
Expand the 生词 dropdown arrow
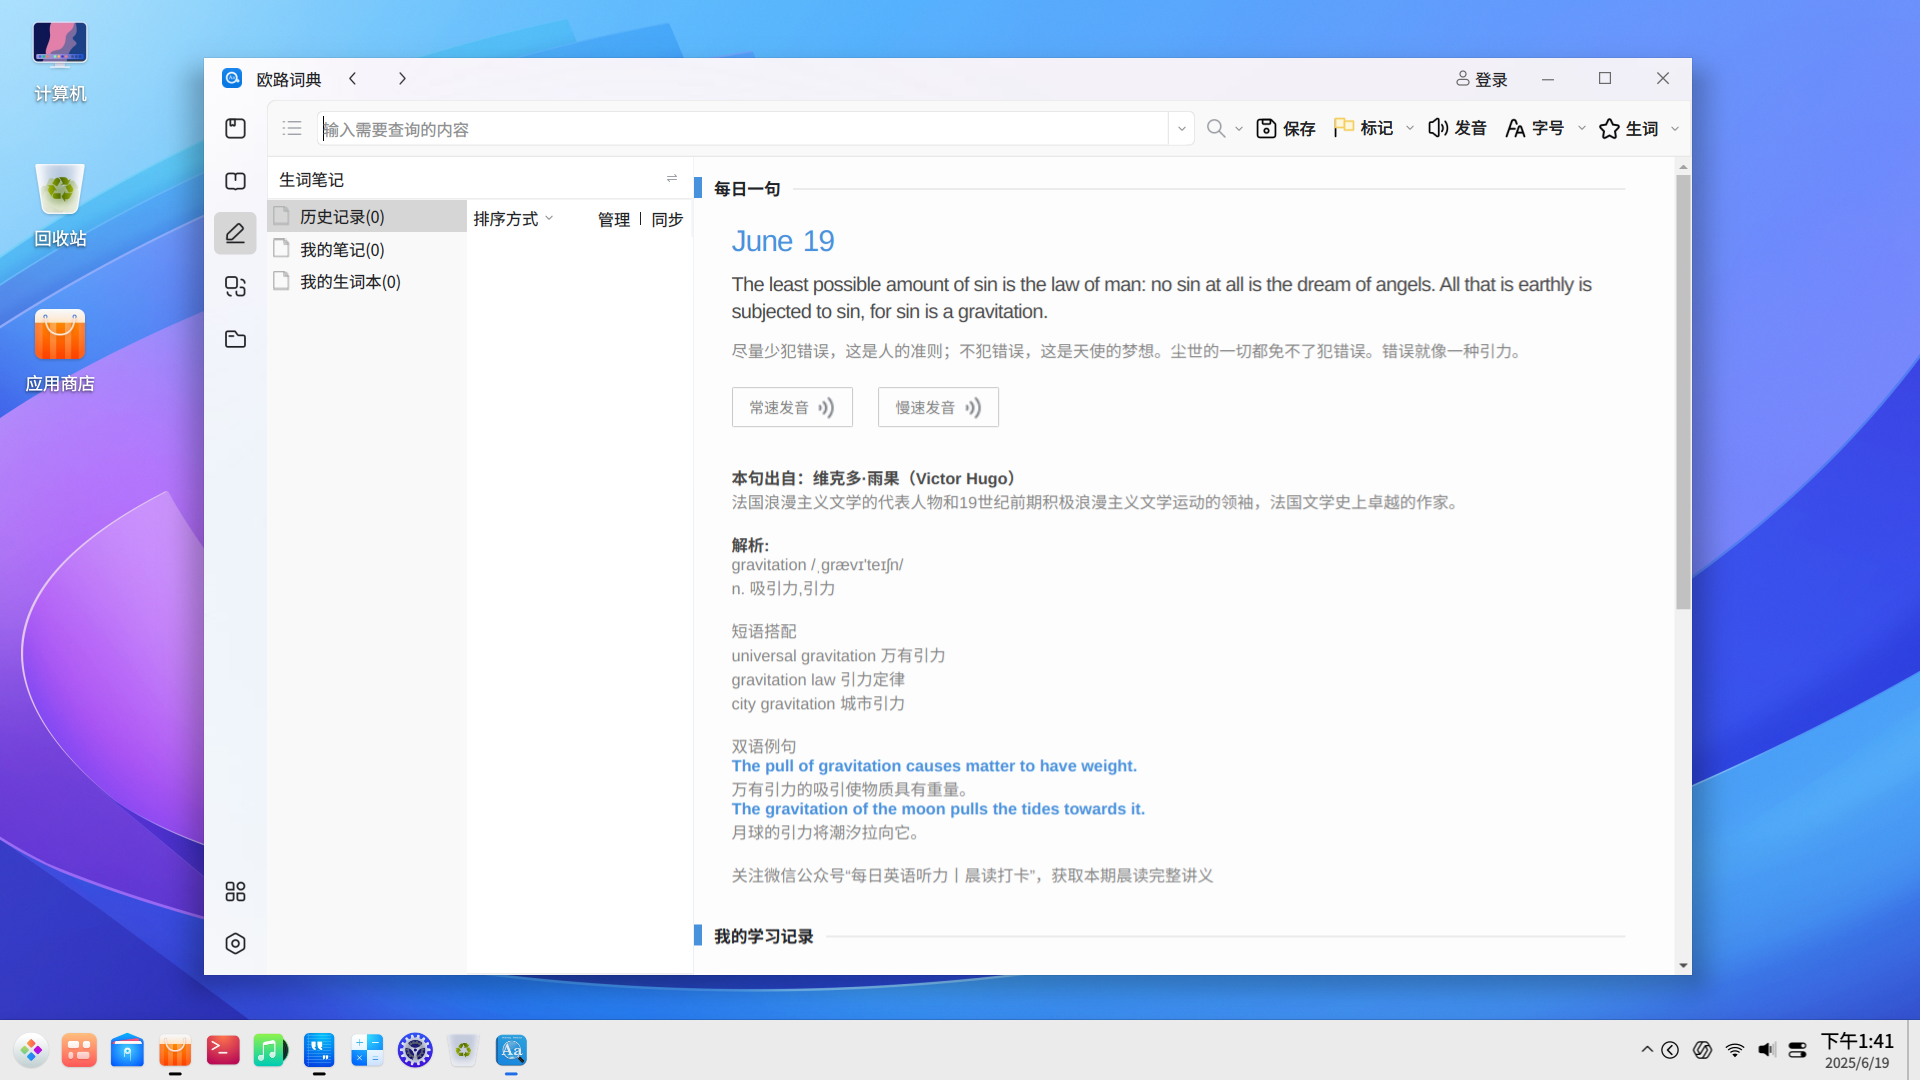tap(1675, 129)
